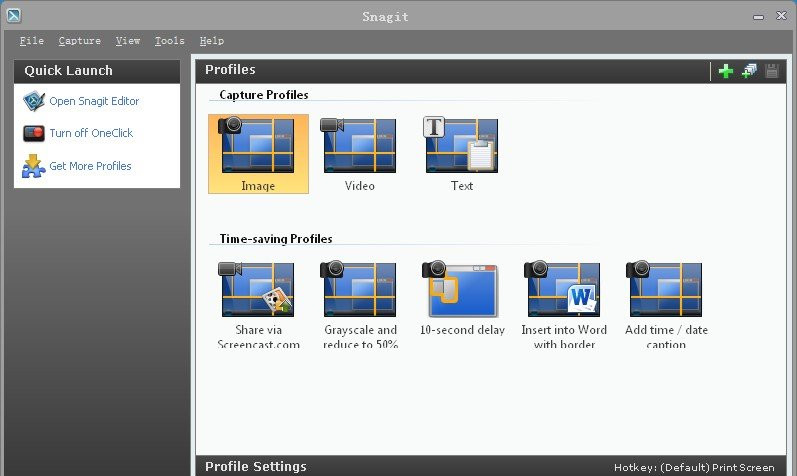The height and width of the screenshot is (476, 797).
Task: Click the Snagit app icon in title bar
Action: (14, 16)
